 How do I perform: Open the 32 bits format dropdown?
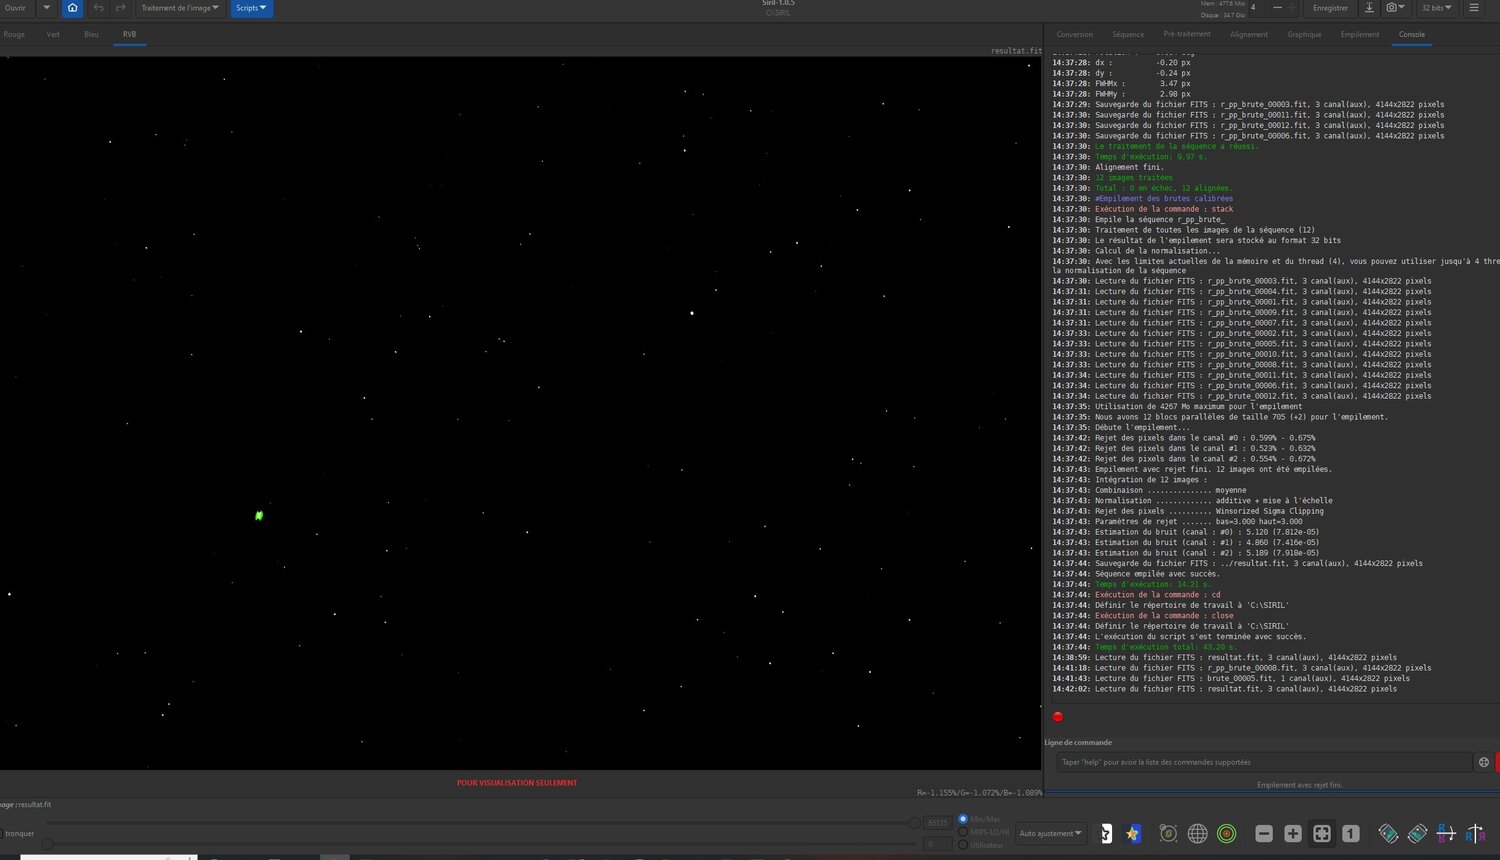(1436, 8)
